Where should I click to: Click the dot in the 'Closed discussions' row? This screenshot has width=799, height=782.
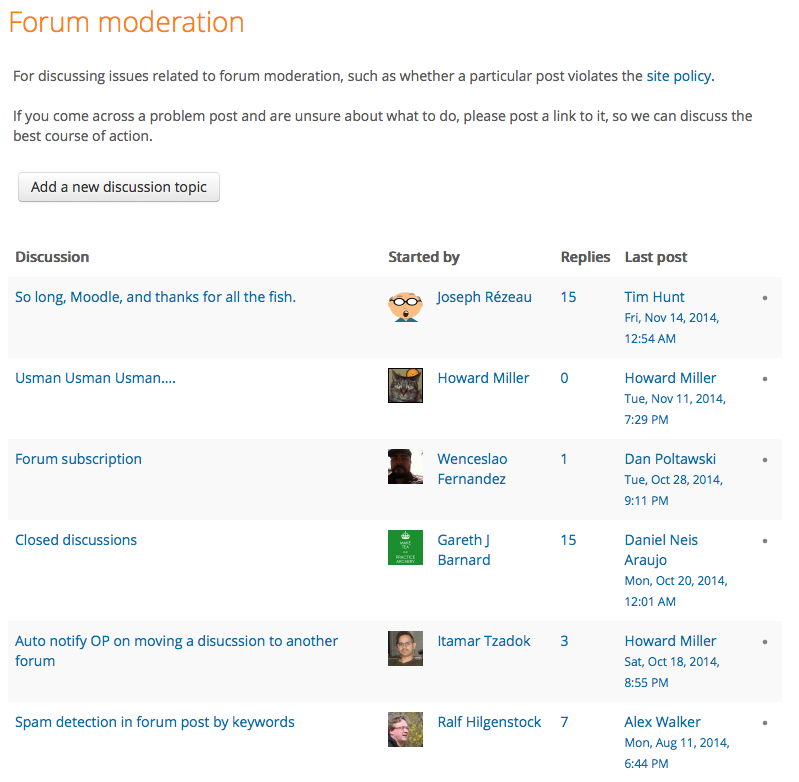pos(765,541)
